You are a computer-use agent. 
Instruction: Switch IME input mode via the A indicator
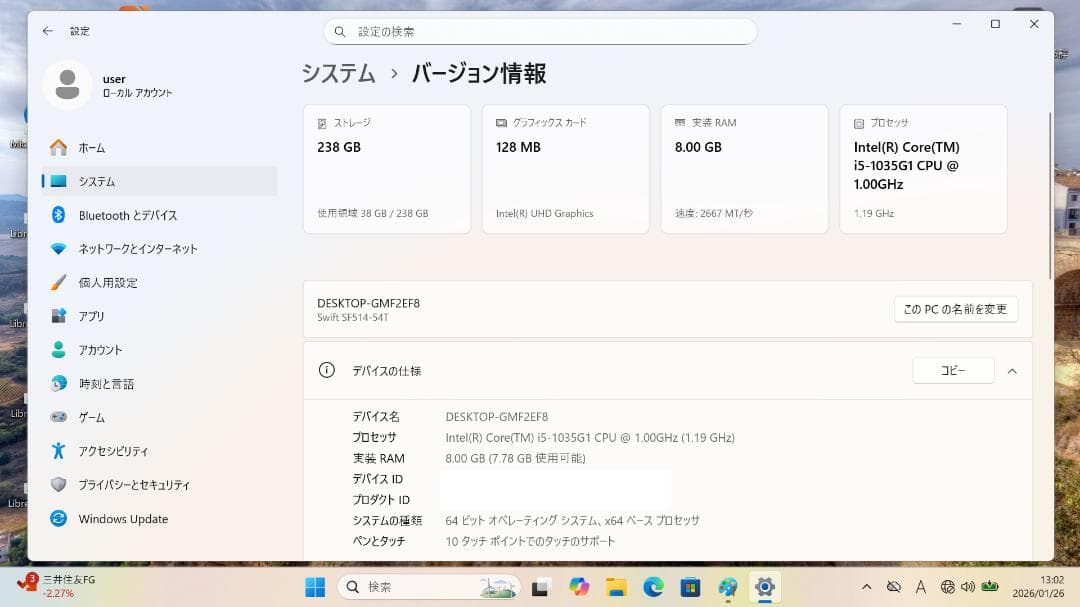pyautogui.click(x=923, y=588)
